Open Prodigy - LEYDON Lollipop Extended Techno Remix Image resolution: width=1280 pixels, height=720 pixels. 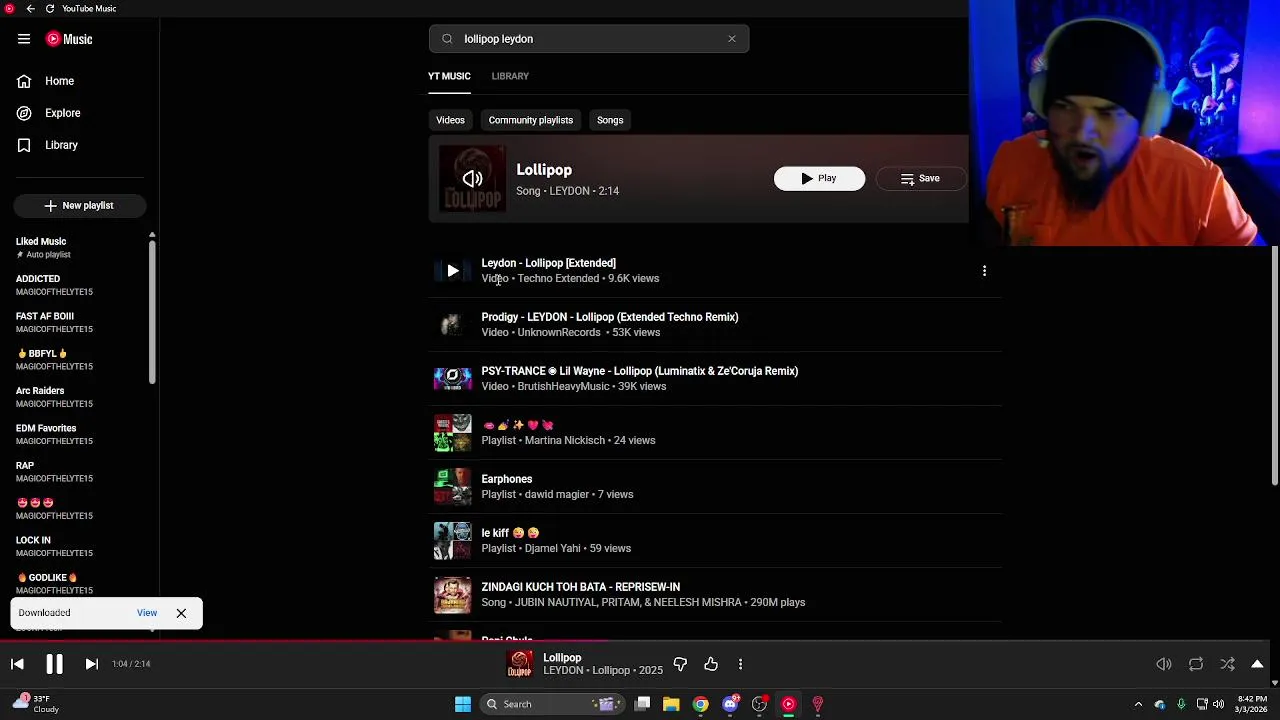(x=610, y=317)
